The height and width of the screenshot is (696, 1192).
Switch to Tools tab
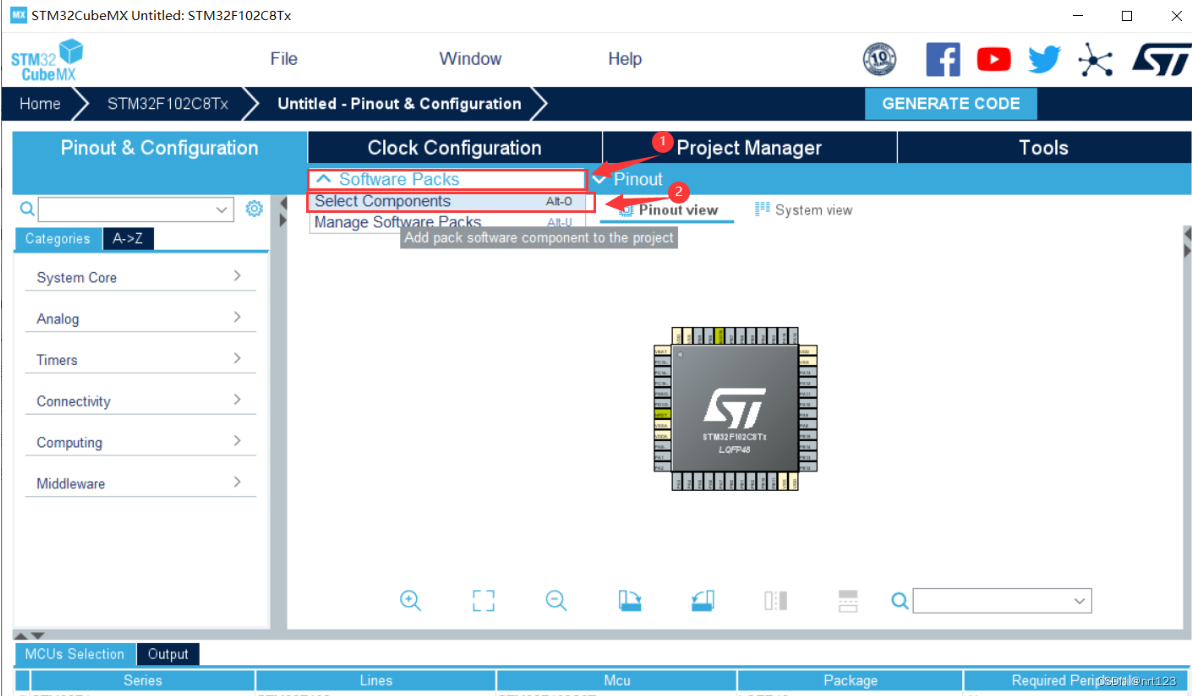(1044, 147)
